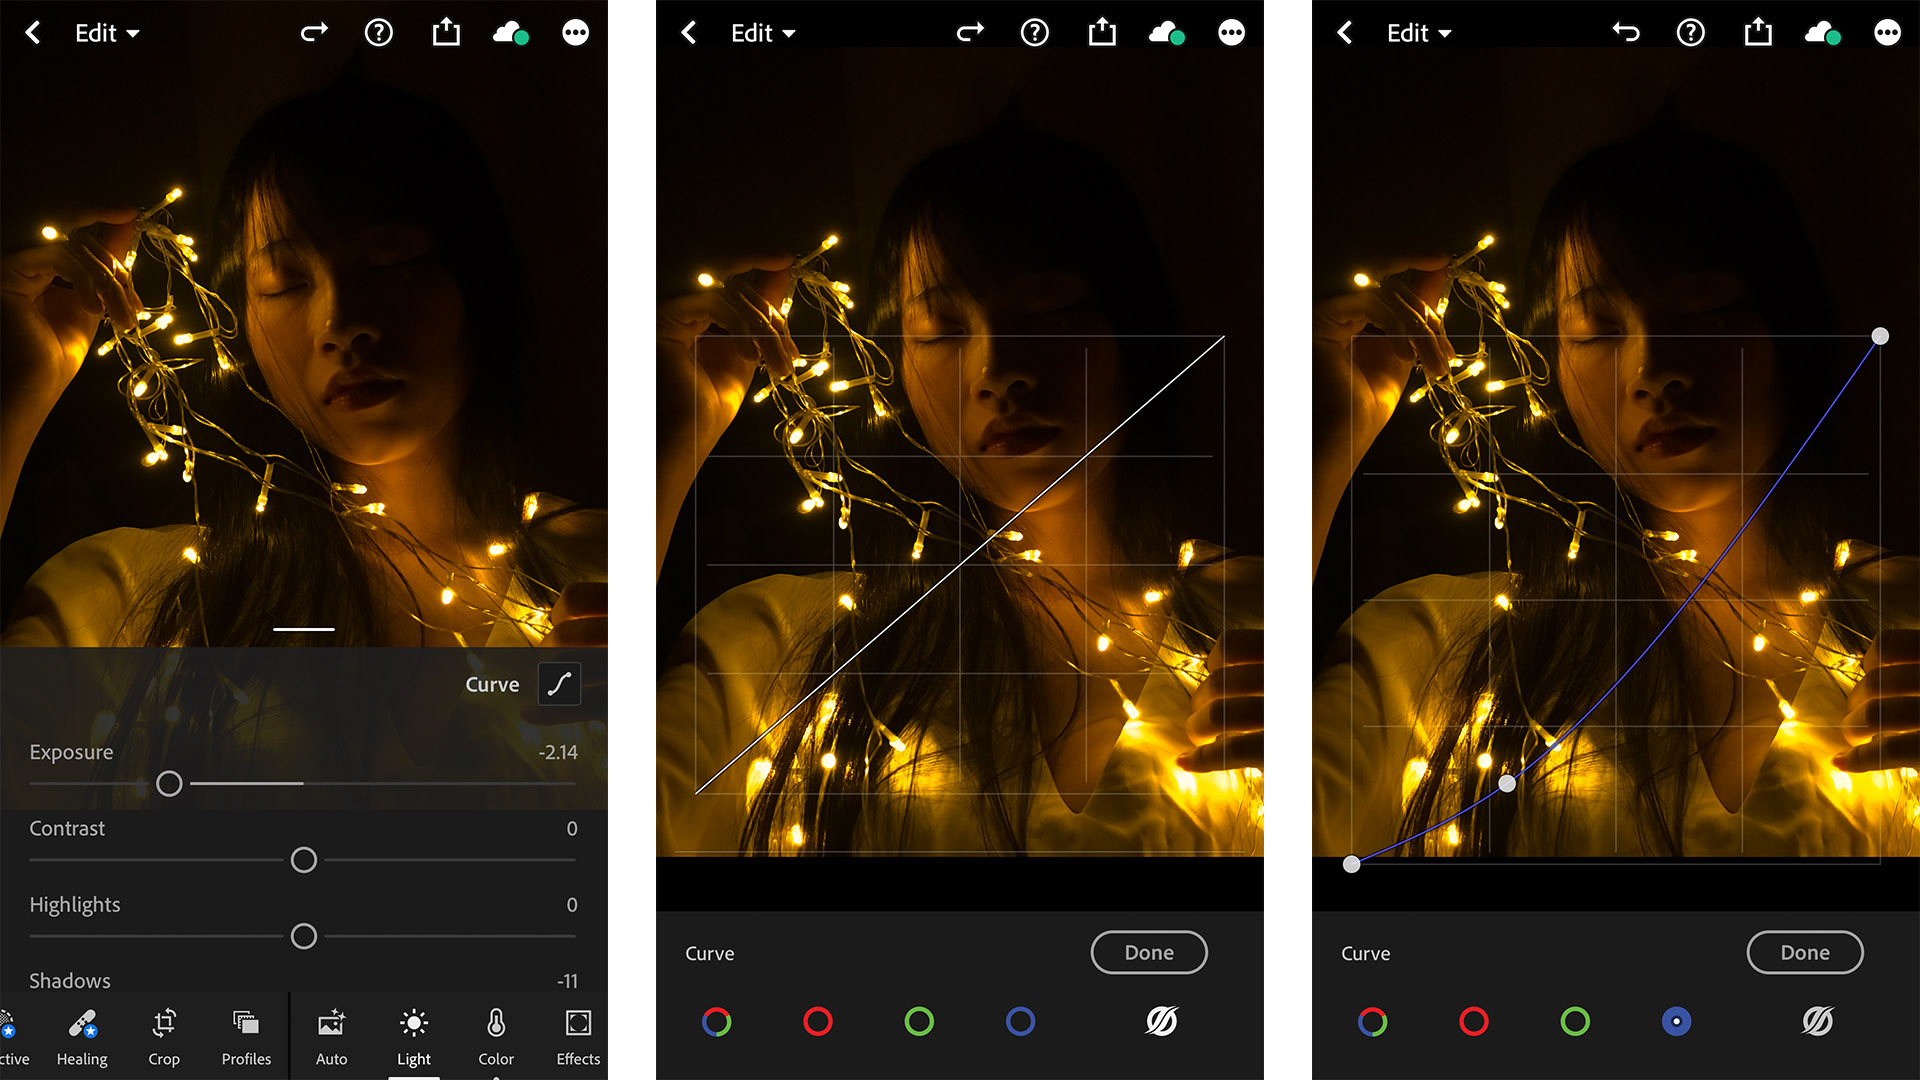
Task: Click the Contrast slider handle
Action: [x=304, y=860]
